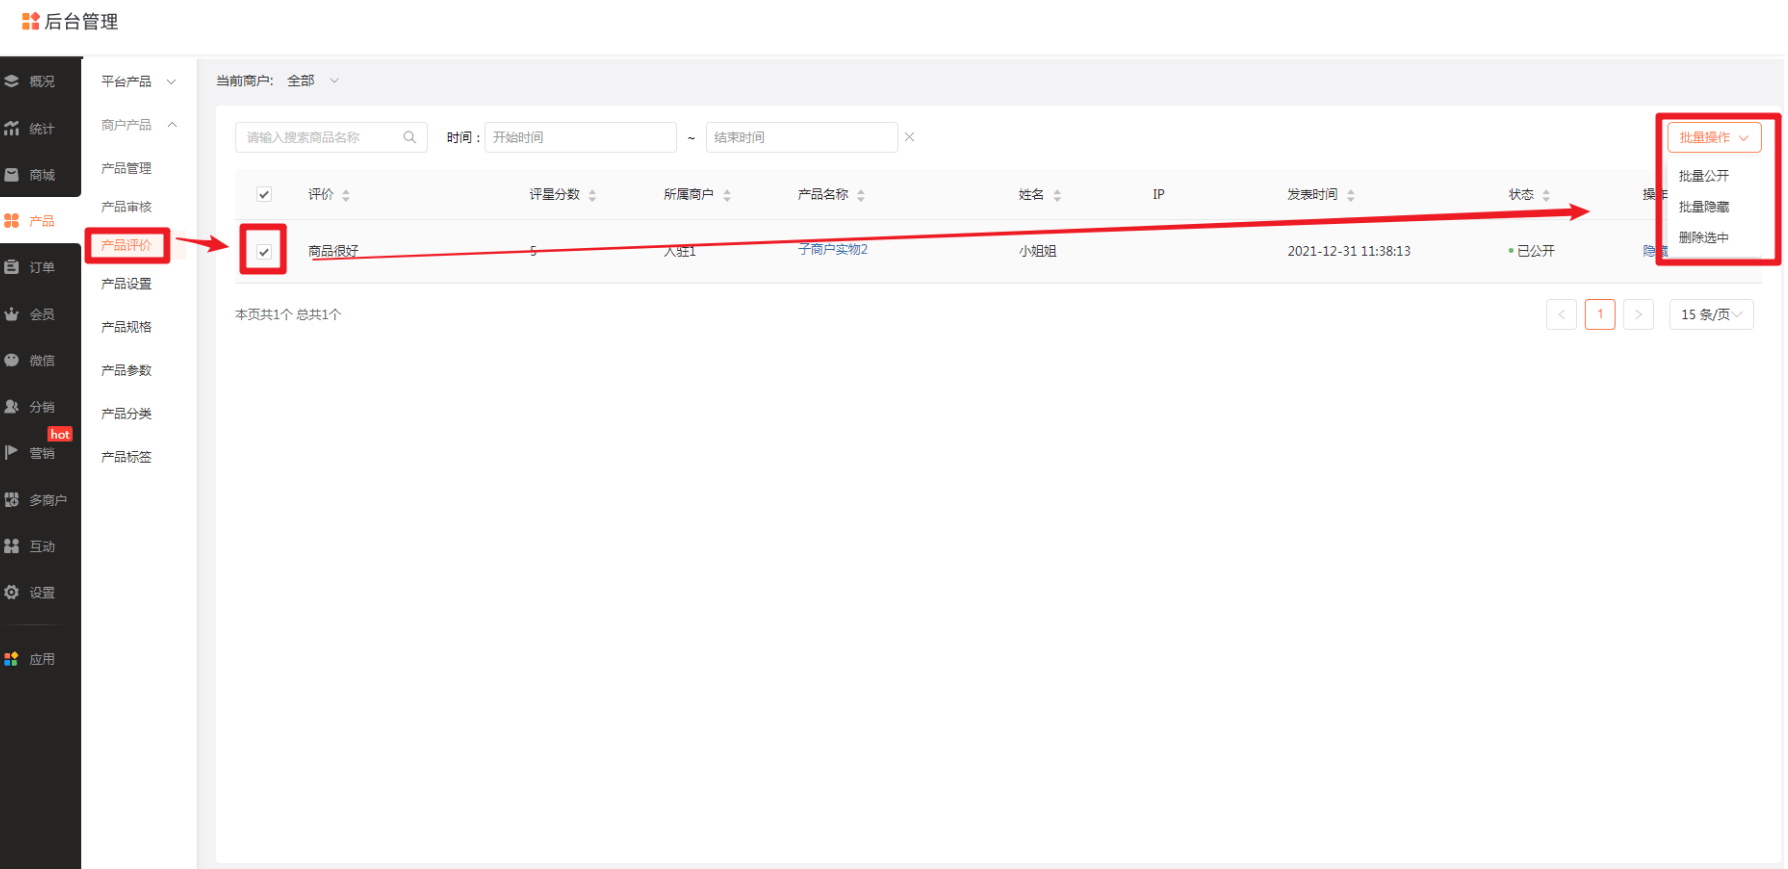Screen dimensions: 1788x869
Task: Open 产品参数 submenu item
Action: point(126,370)
